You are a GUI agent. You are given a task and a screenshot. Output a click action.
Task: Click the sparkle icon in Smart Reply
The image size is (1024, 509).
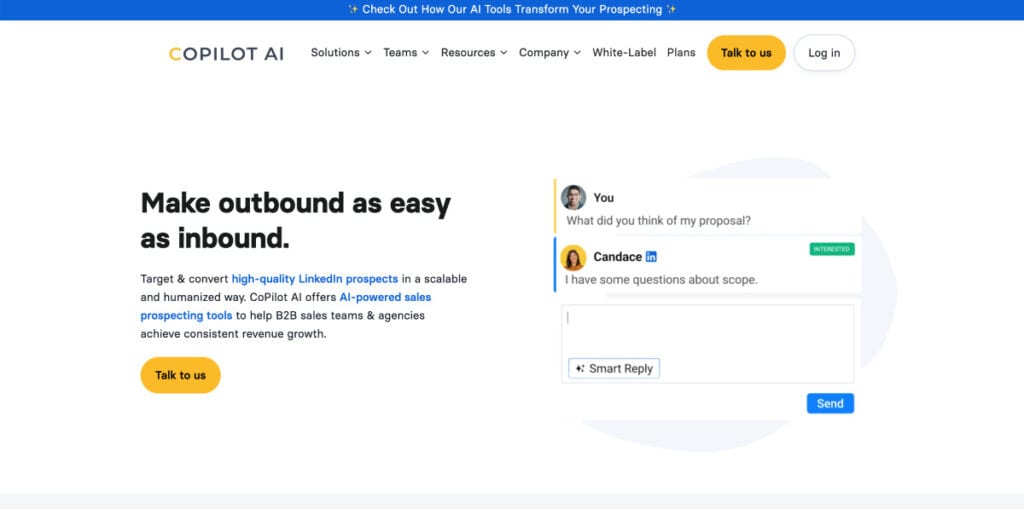[x=580, y=369]
